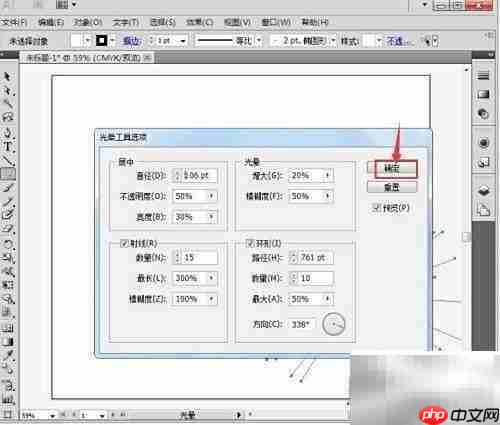Open the Gradient panel icon in right dock
Screen dimensions: 500x425
click(x=483, y=95)
